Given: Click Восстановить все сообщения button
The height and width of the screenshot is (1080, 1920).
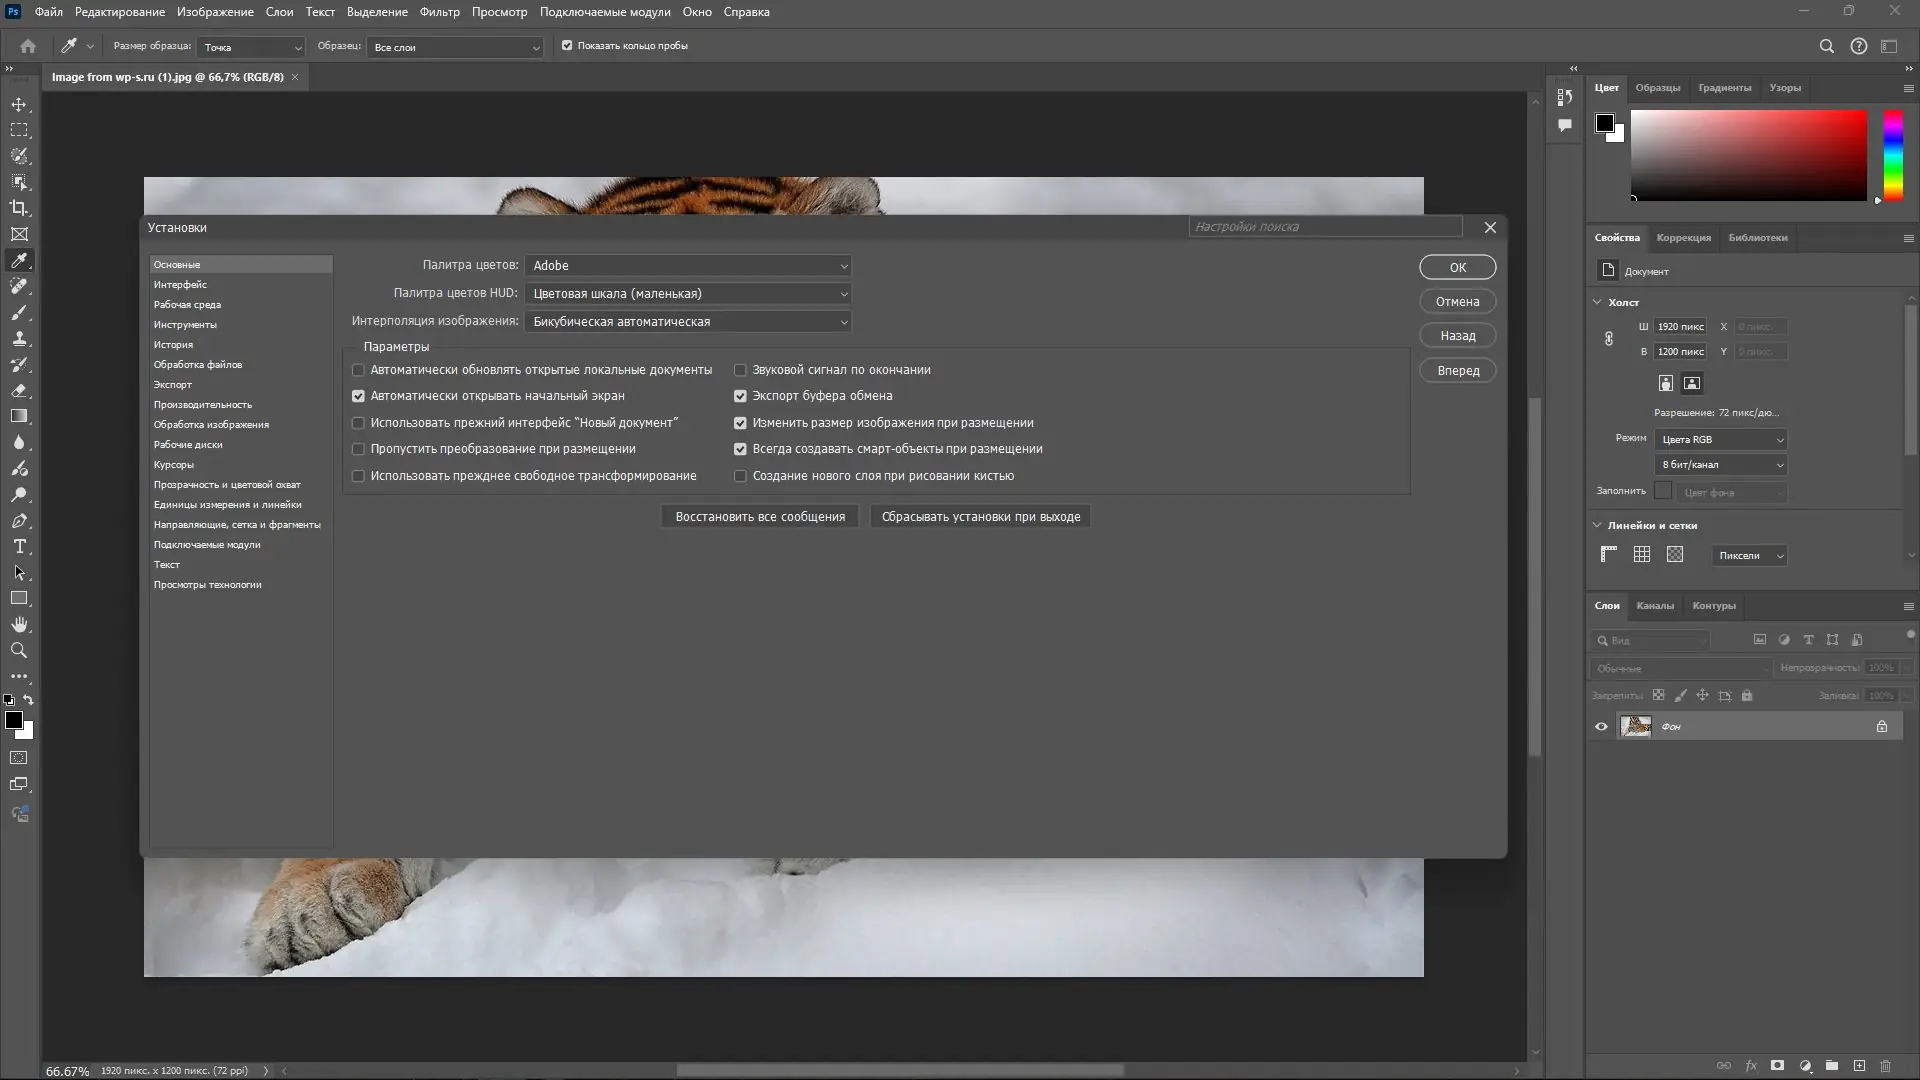Looking at the screenshot, I should coord(760,517).
